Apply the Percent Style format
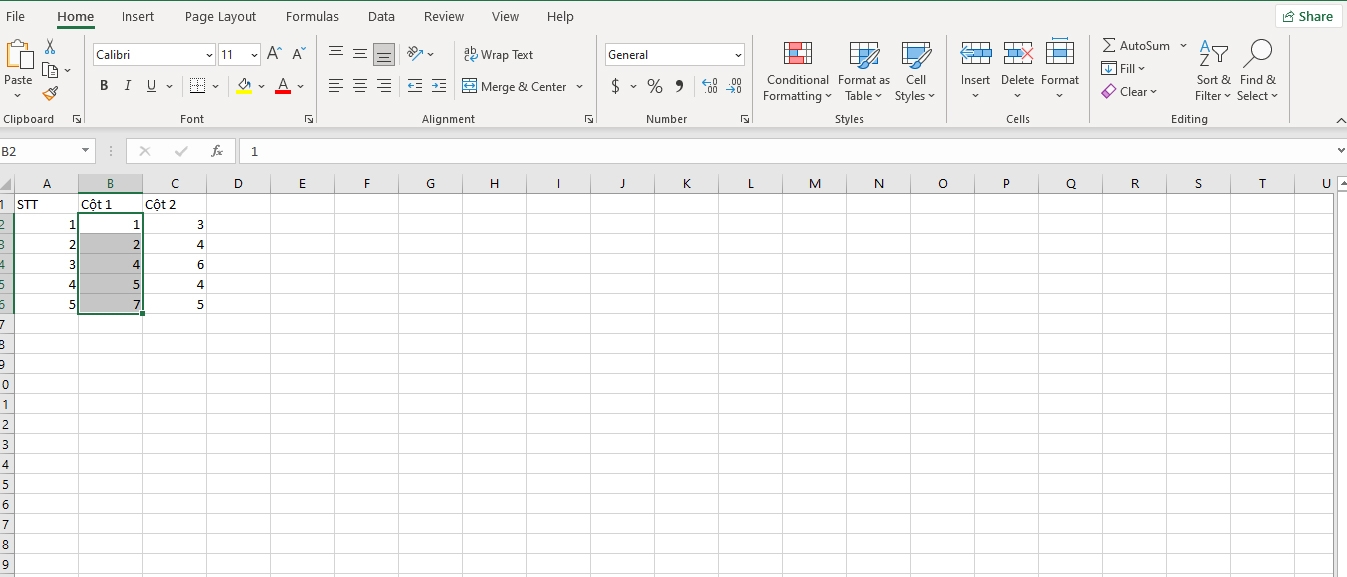Viewport: 1347px width, 577px height. coord(655,86)
